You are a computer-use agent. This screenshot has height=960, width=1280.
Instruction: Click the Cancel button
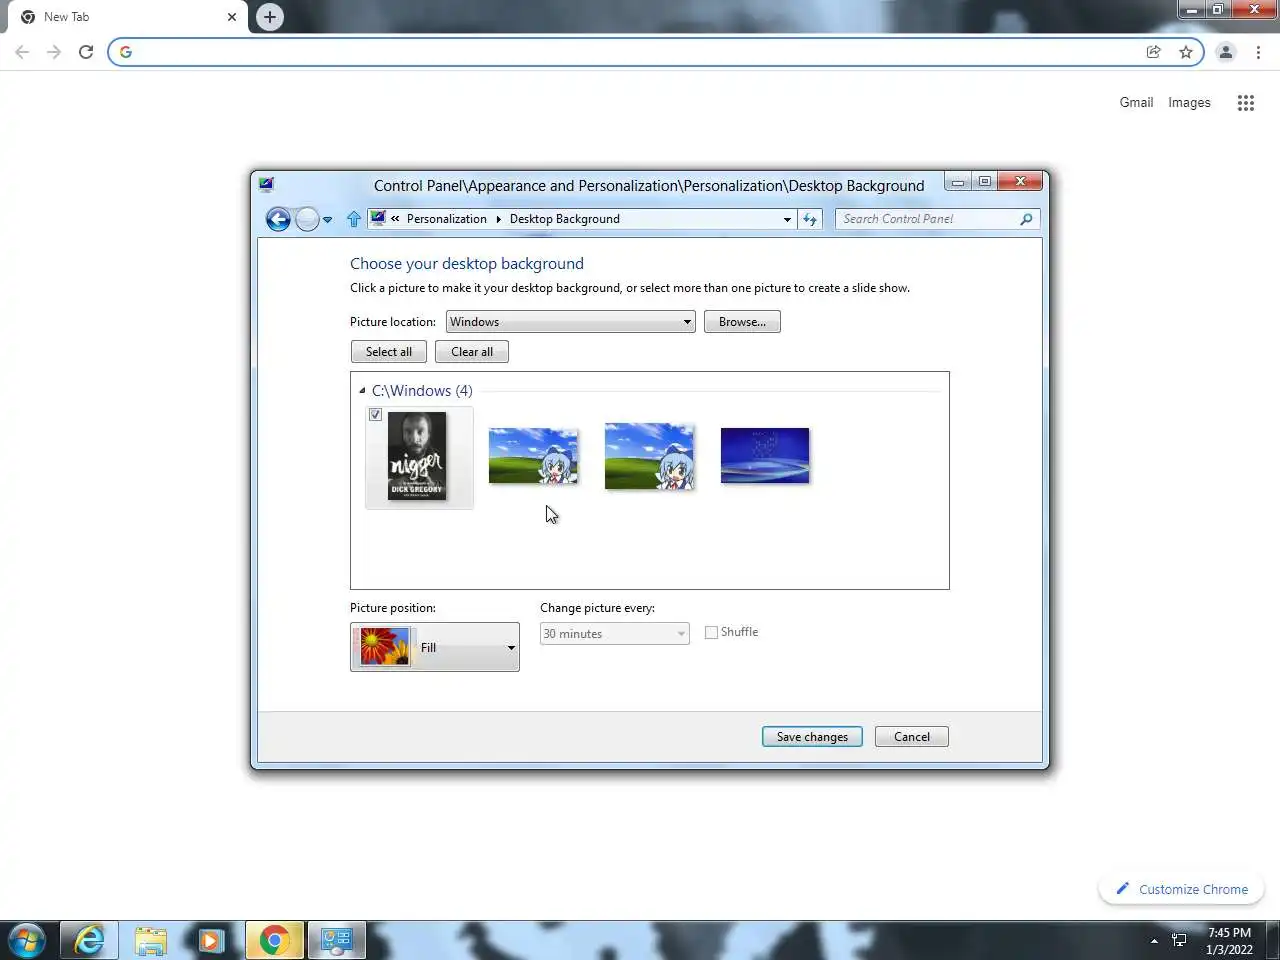(x=912, y=737)
